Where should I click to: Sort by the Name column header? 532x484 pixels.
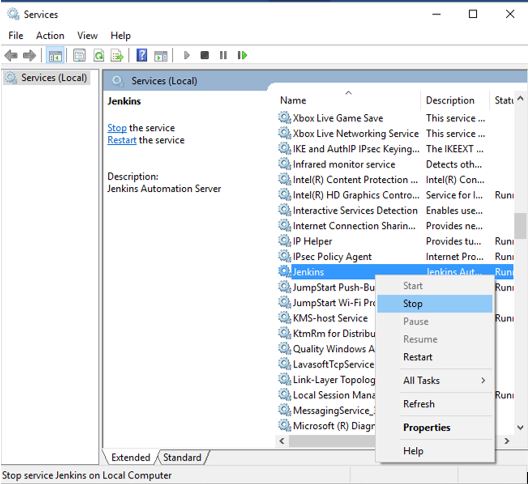348,100
